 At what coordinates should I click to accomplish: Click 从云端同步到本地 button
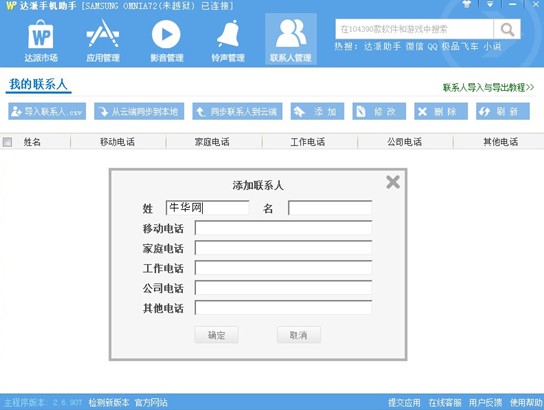pyautogui.click(x=139, y=111)
